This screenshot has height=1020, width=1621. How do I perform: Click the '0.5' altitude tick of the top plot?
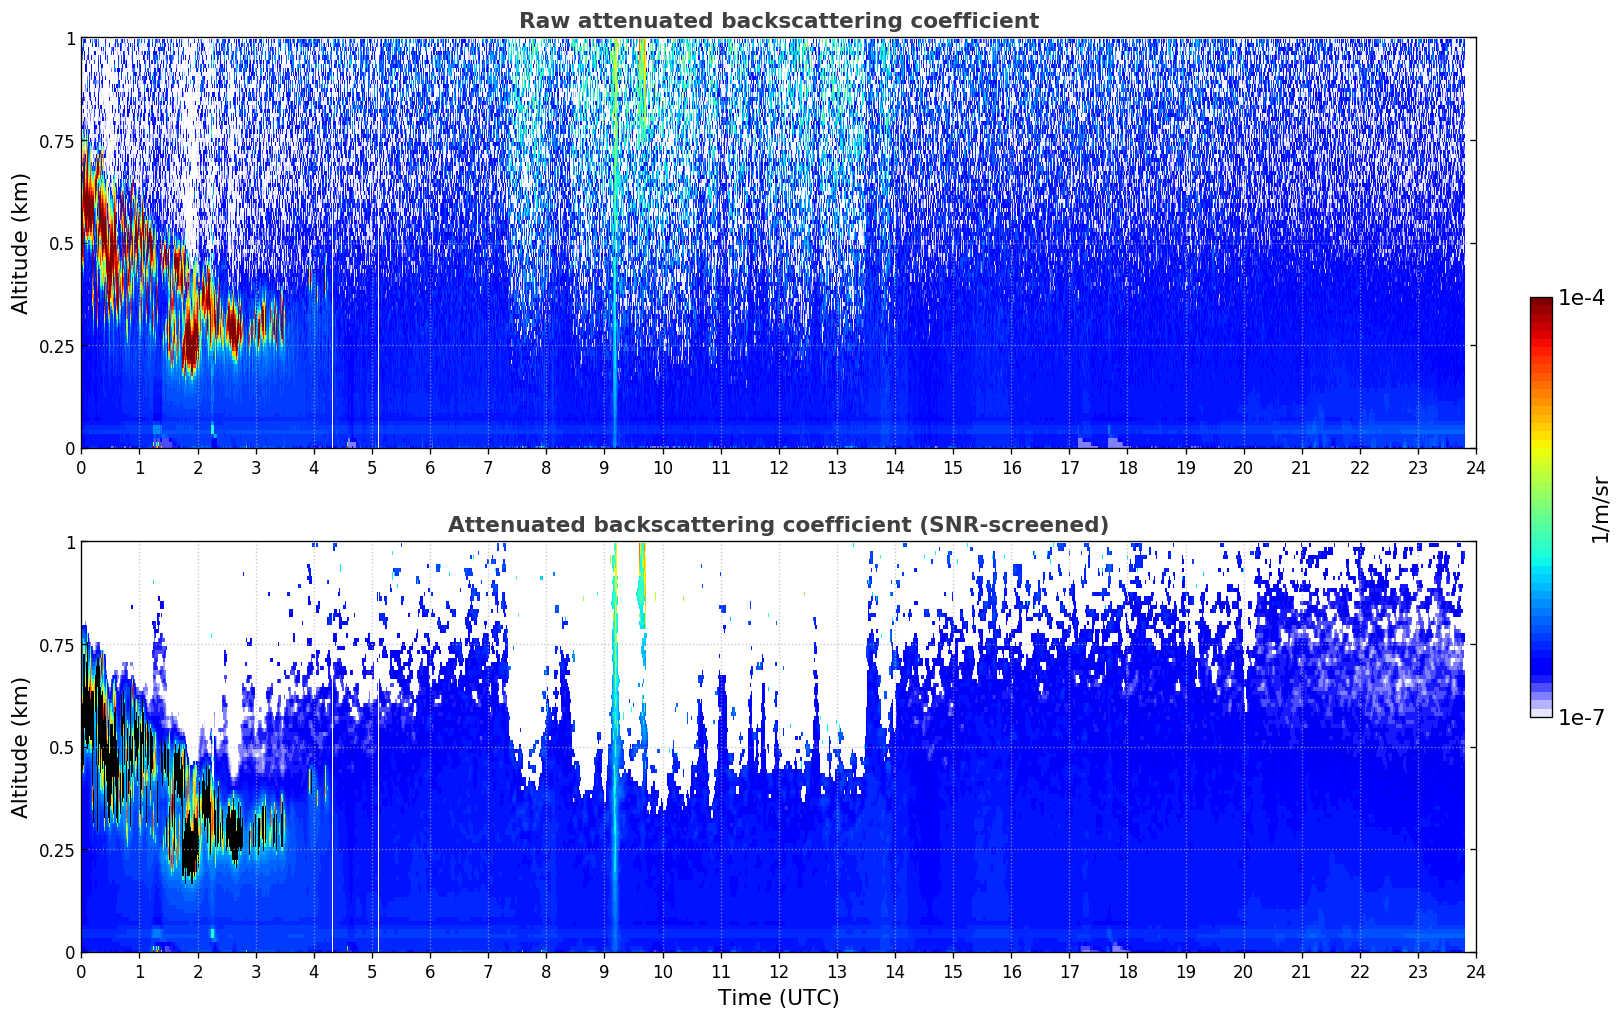(63, 243)
